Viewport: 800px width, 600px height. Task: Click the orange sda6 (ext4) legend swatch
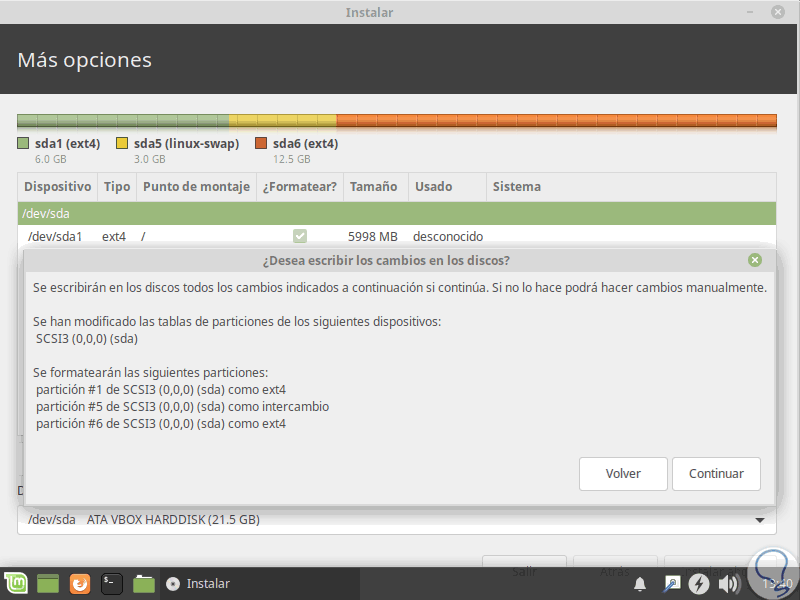click(261, 143)
